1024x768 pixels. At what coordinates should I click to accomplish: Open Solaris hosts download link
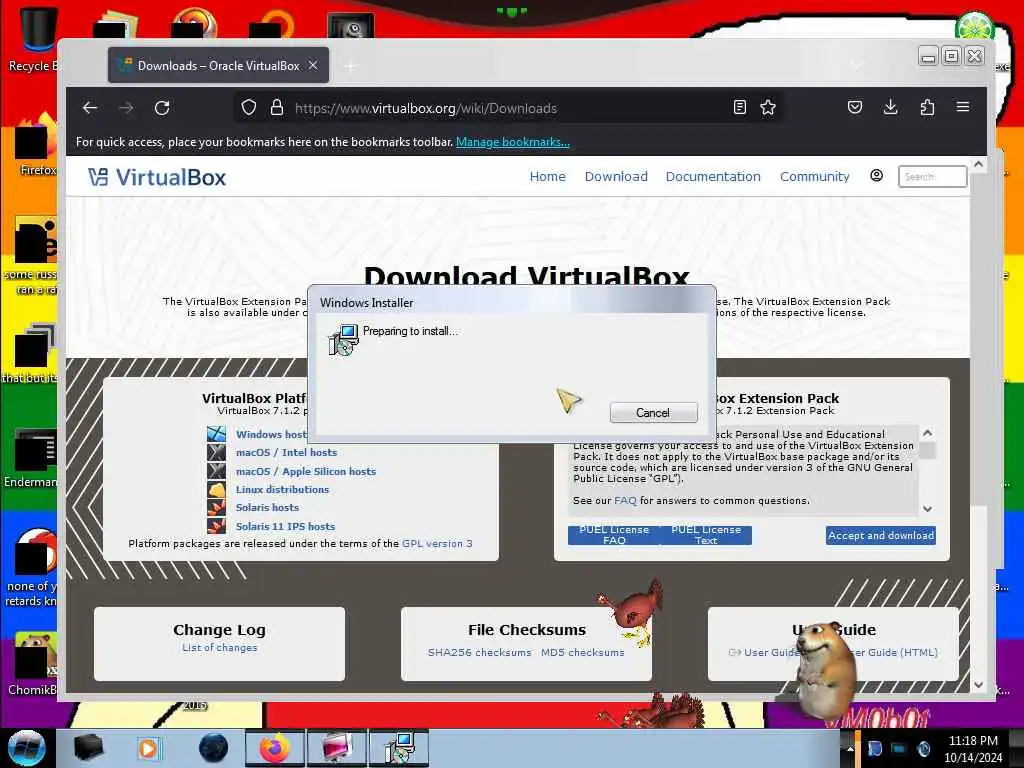267,507
